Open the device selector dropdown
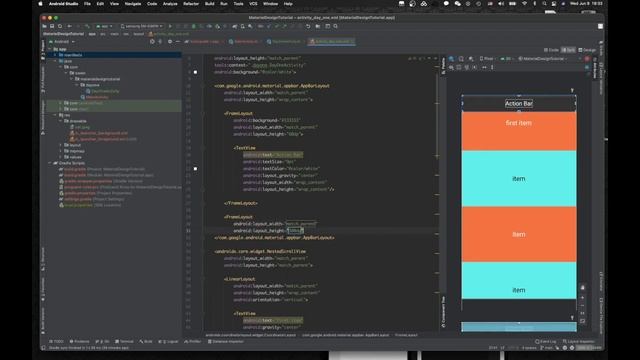This screenshot has height=360, width=640. click(141, 26)
